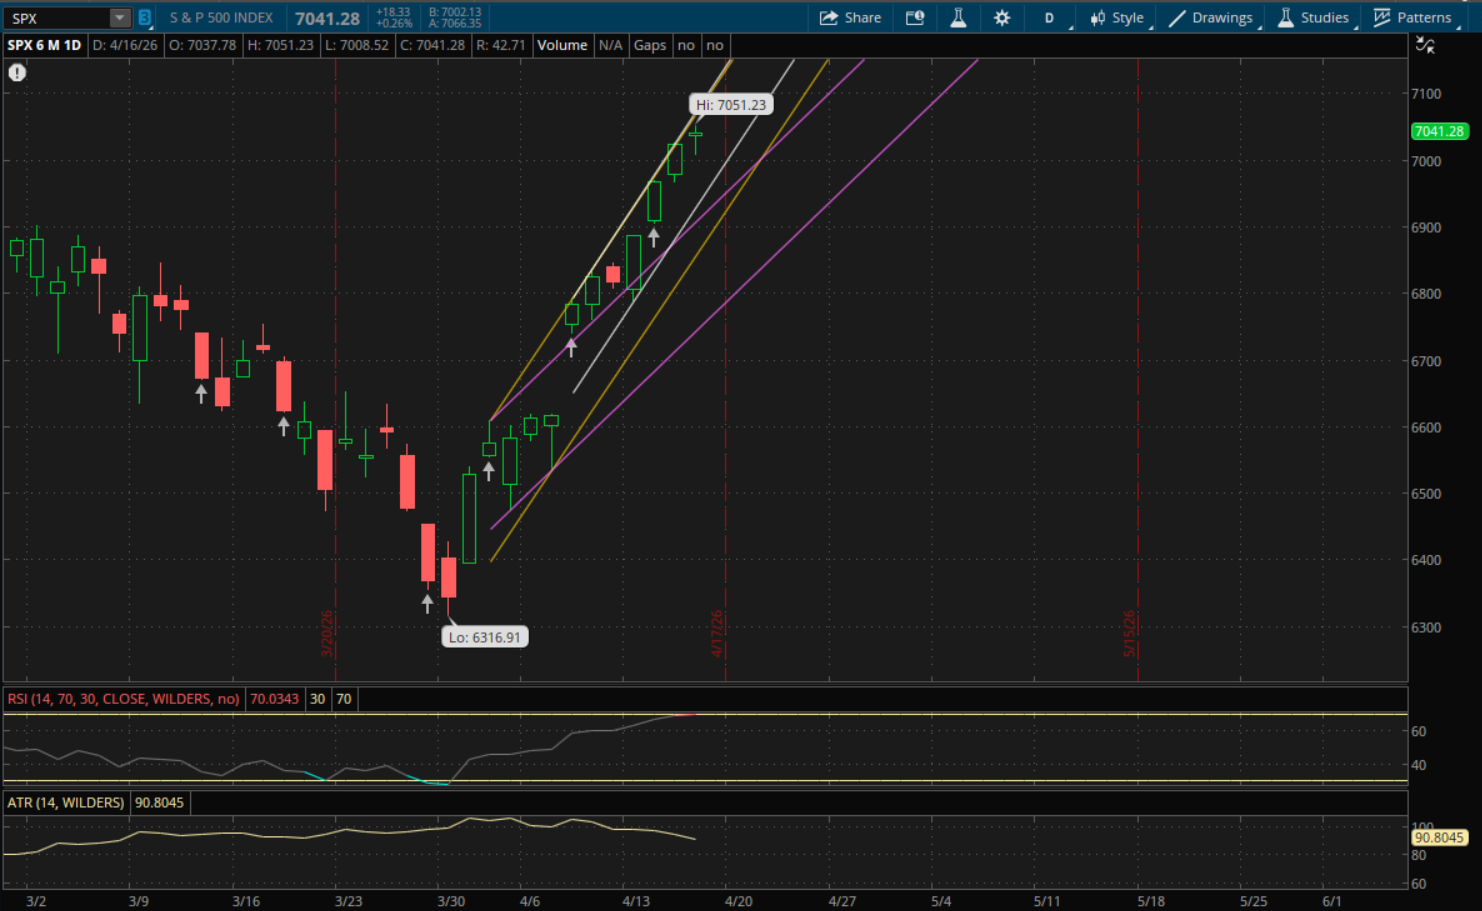
Task: Click the SPX symbol input field
Action: tap(55, 18)
